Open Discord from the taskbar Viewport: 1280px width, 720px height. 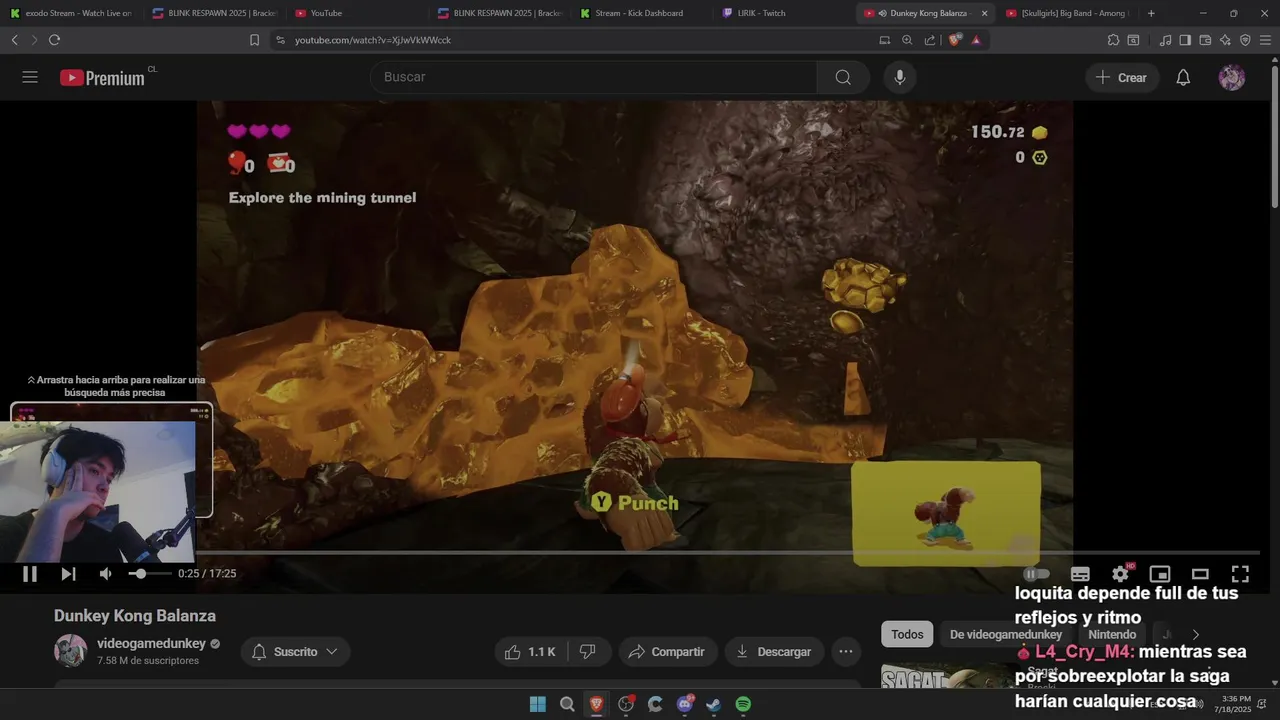[x=685, y=704]
